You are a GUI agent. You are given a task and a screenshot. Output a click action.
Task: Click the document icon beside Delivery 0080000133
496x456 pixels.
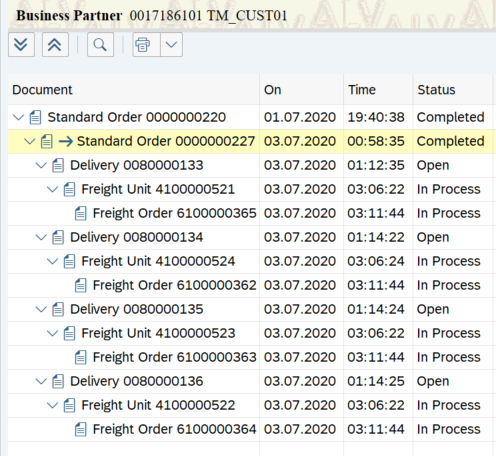pos(58,165)
